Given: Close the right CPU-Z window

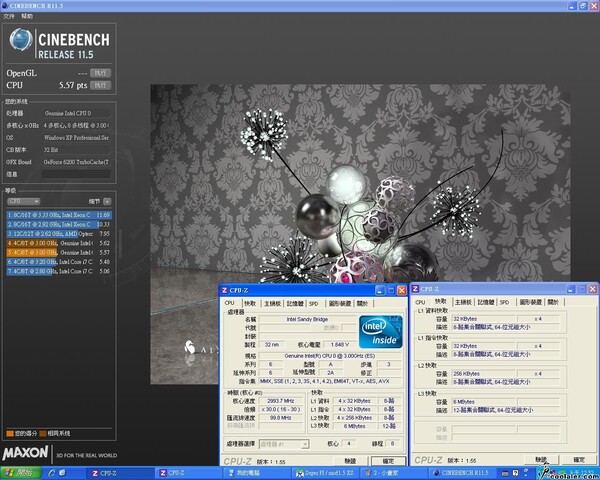Looking at the screenshot, I should tap(593, 289).
